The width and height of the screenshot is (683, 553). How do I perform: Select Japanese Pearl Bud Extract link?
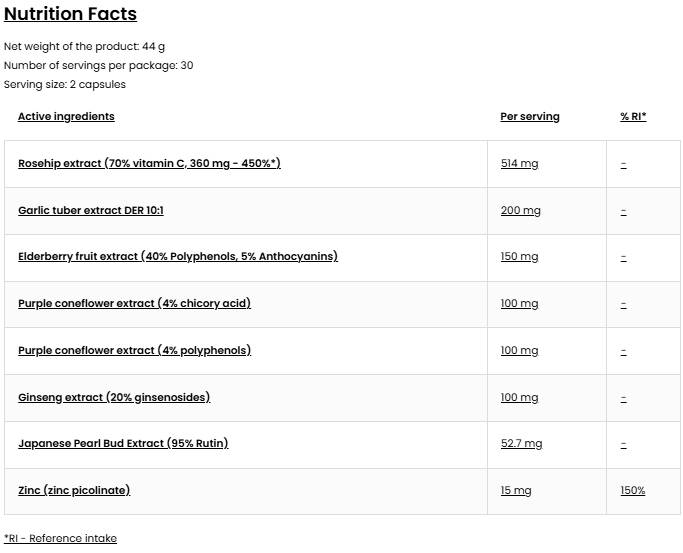click(x=123, y=443)
